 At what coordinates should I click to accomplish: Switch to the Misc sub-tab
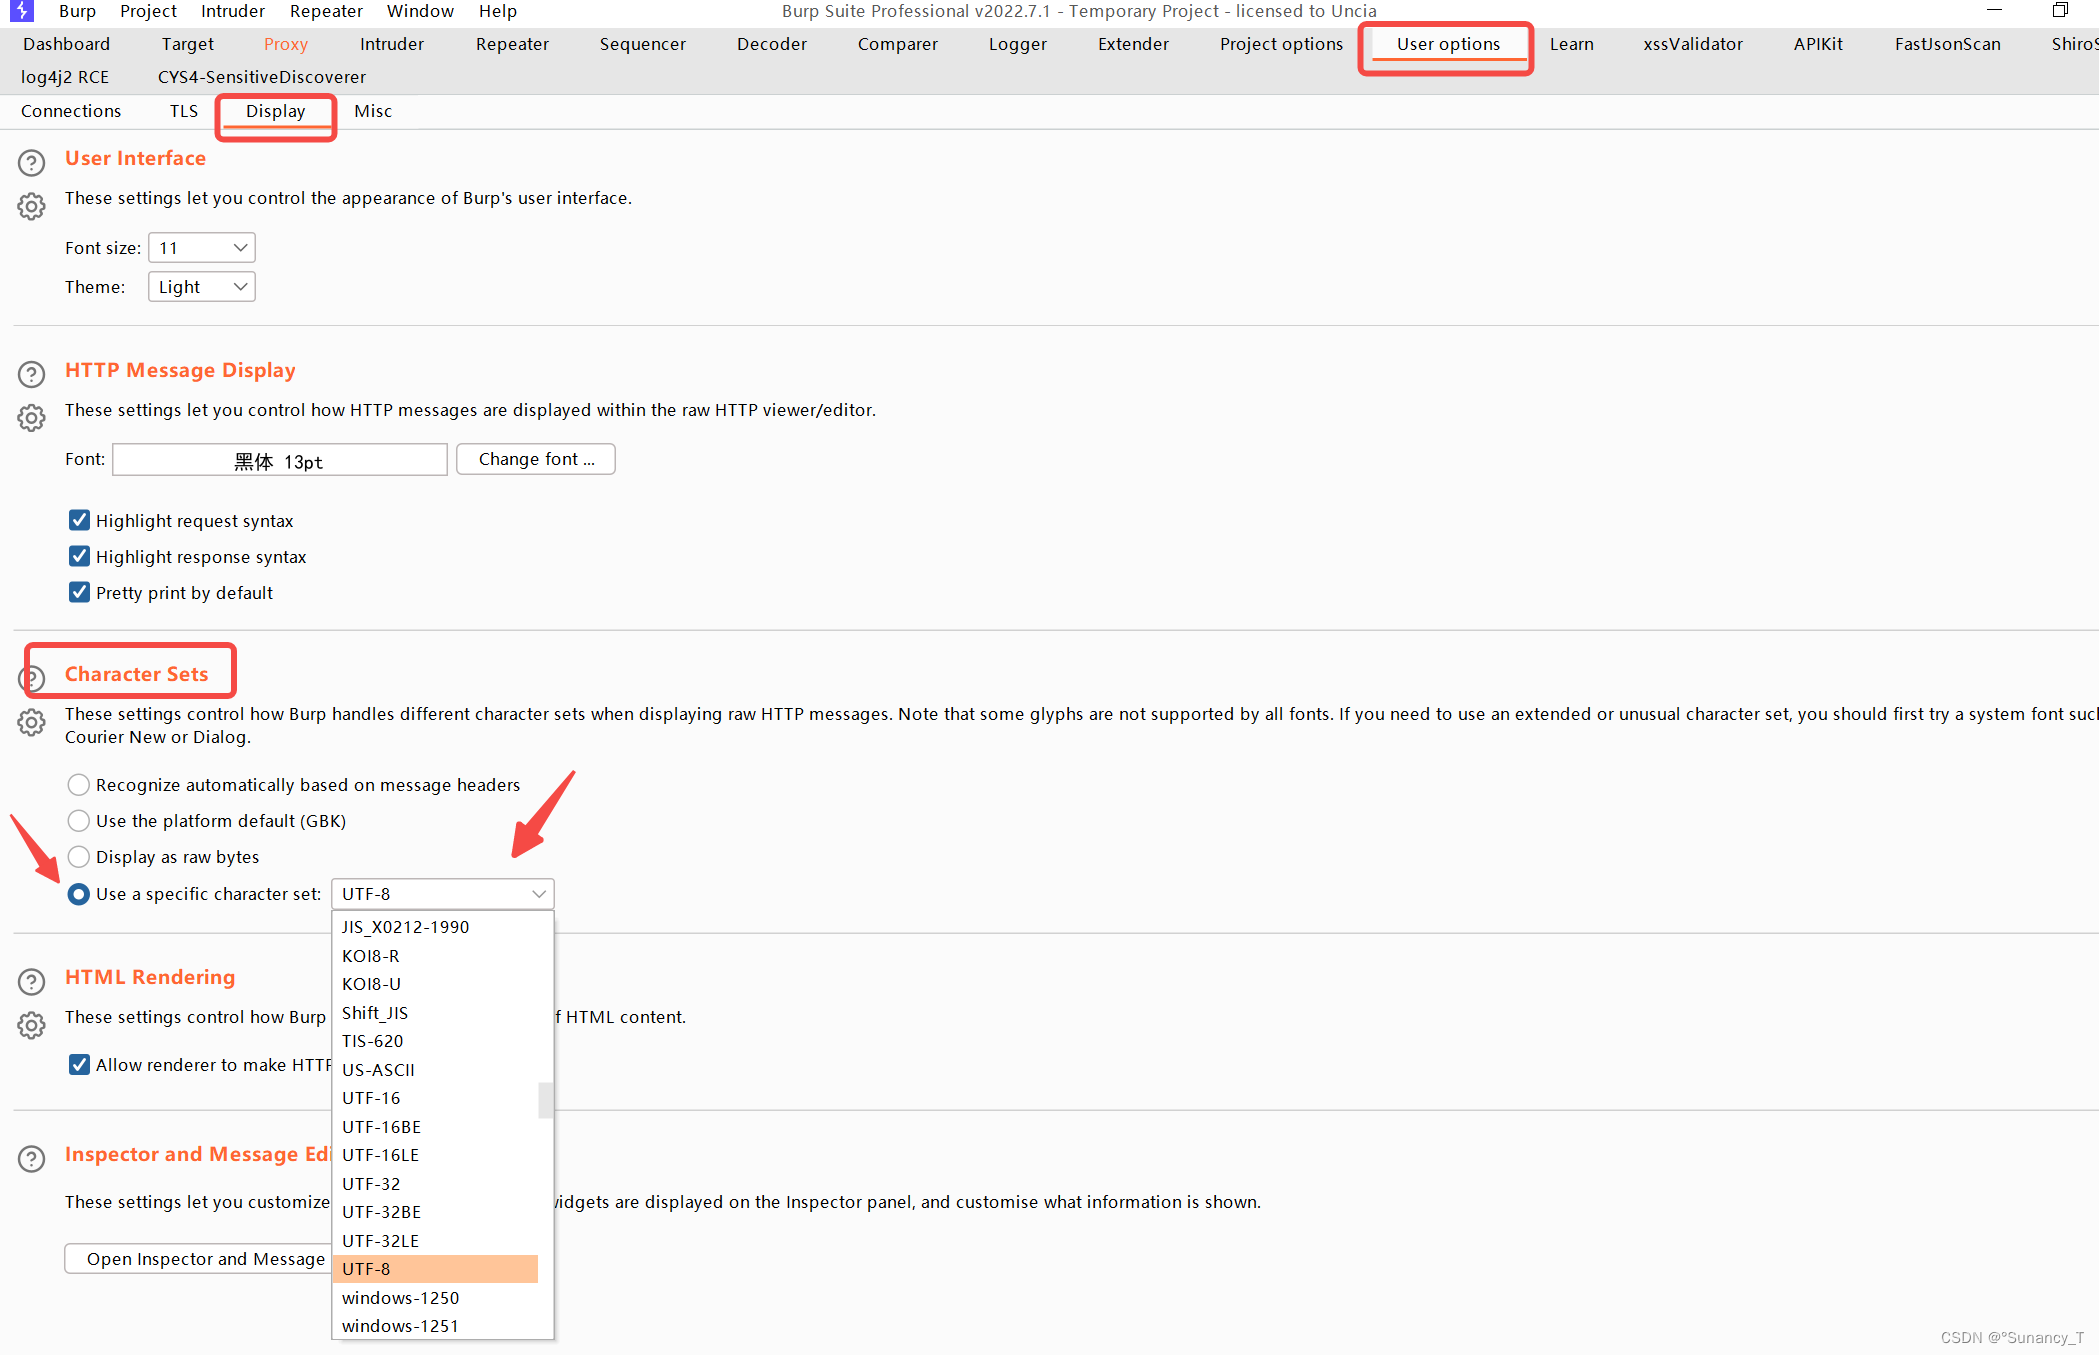(x=373, y=111)
